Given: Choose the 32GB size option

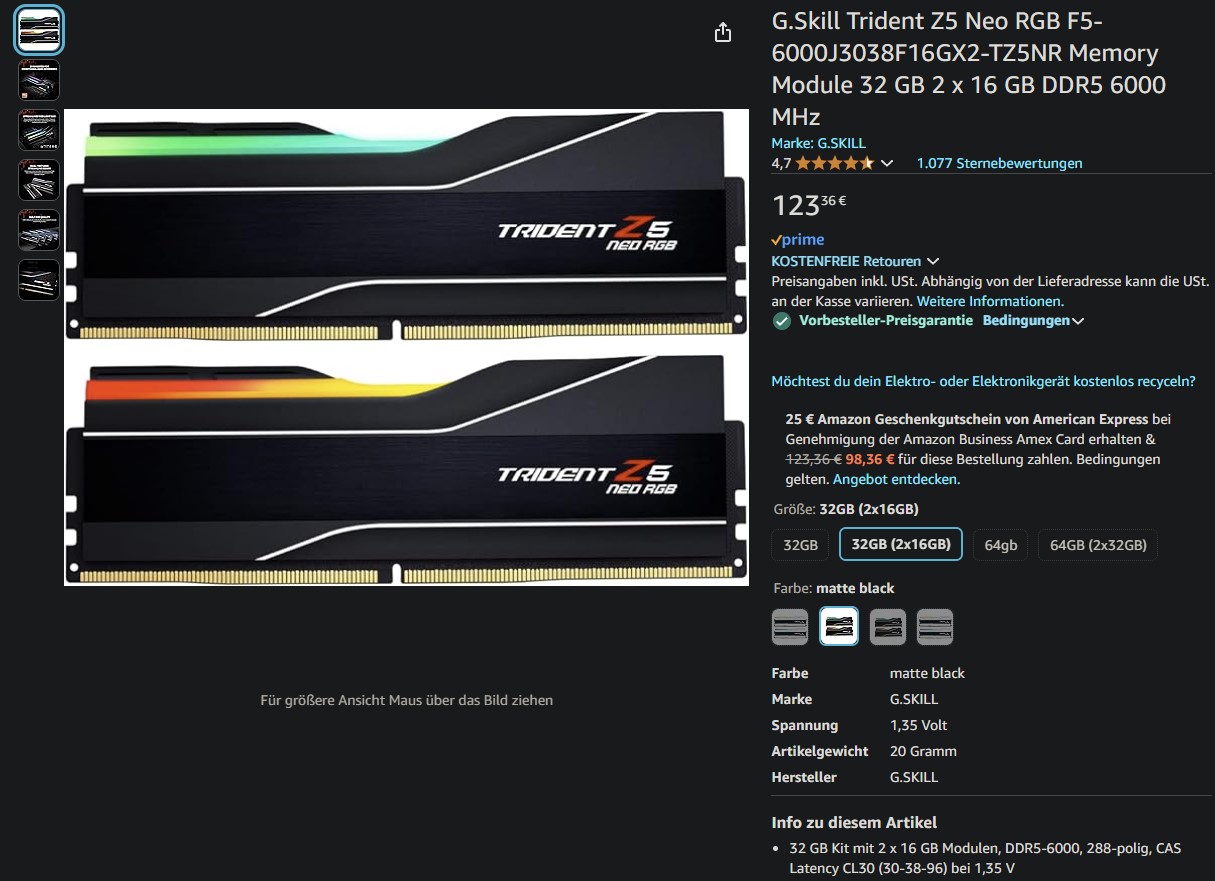Looking at the screenshot, I should coord(801,545).
